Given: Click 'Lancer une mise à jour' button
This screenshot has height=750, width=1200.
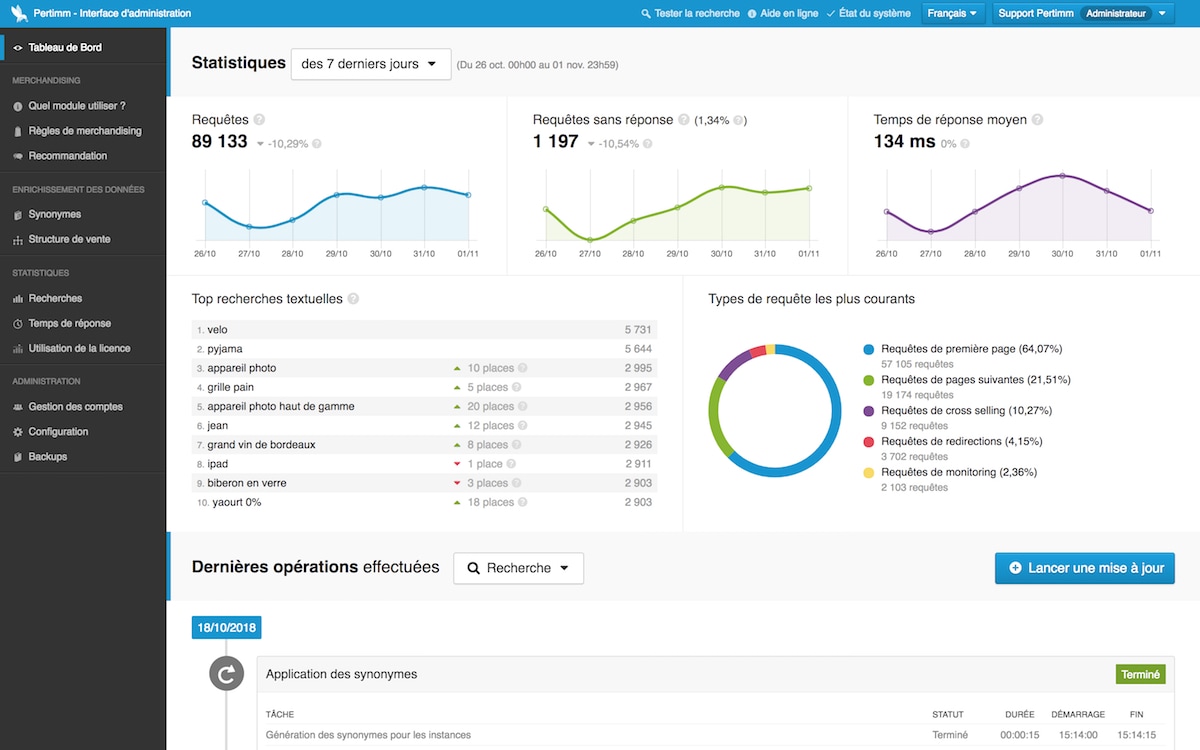Looking at the screenshot, I should 1084,568.
